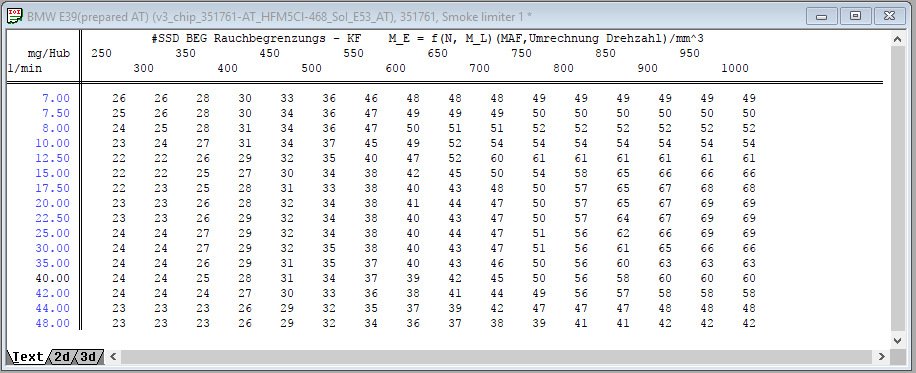
Task: Select the 20.00 row header
Action: [52, 203]
